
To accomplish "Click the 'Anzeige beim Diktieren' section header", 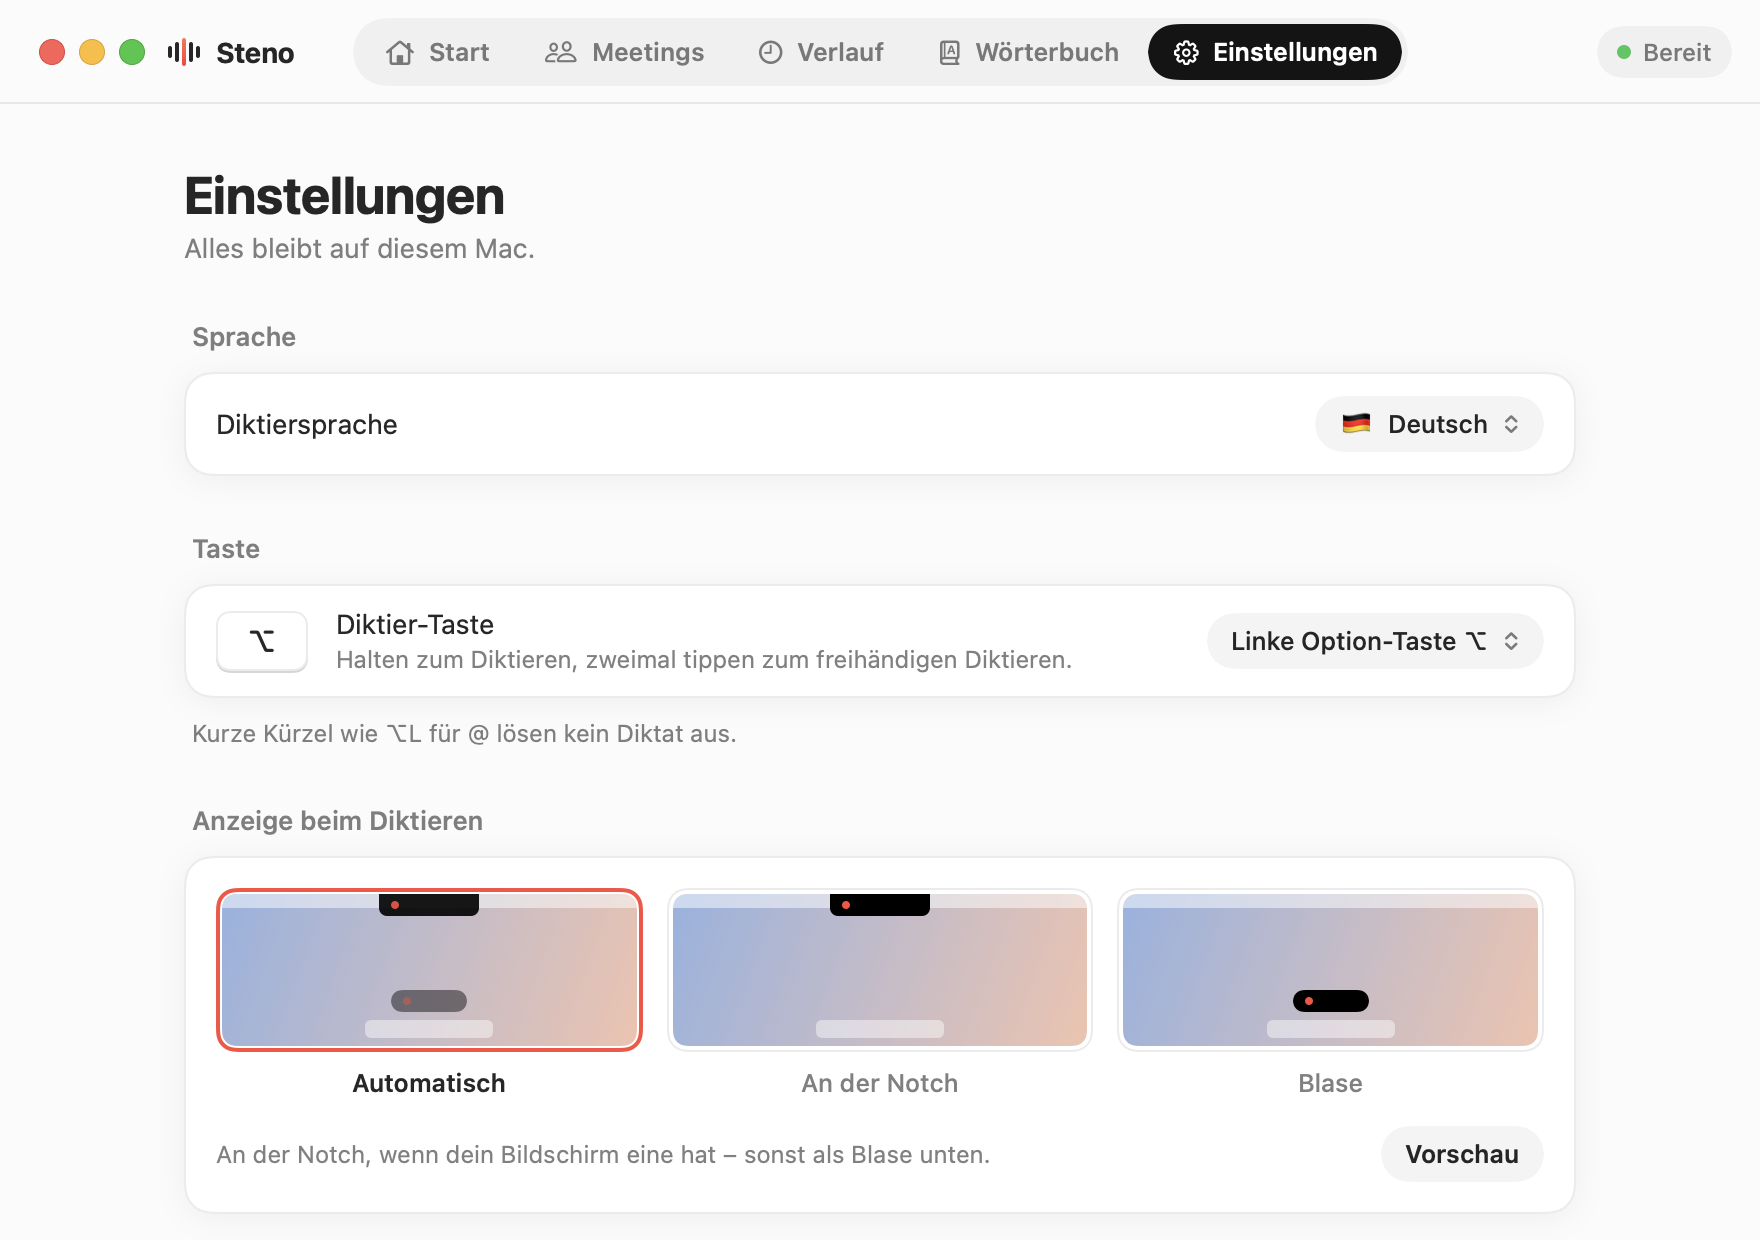I will (x=338, y=821).
